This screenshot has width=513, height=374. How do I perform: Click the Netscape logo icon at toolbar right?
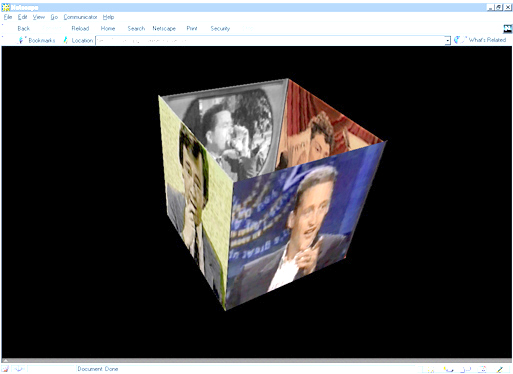tap(507, 29)
